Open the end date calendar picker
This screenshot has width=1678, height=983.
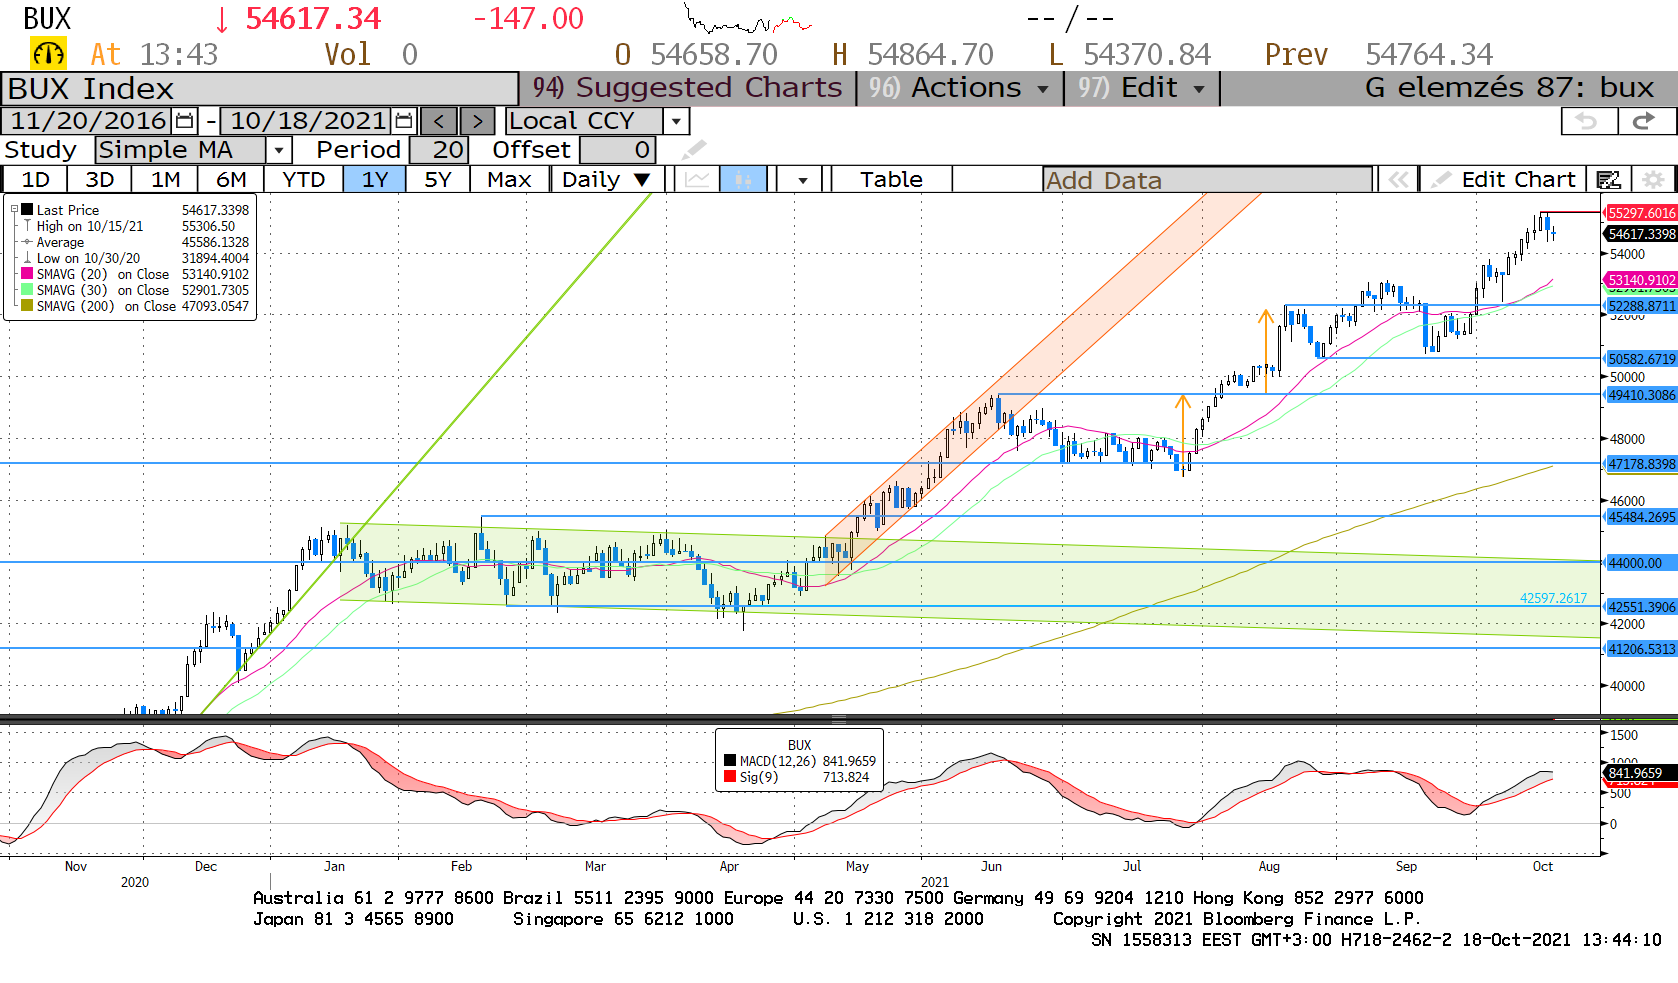(x=404, y=121)
